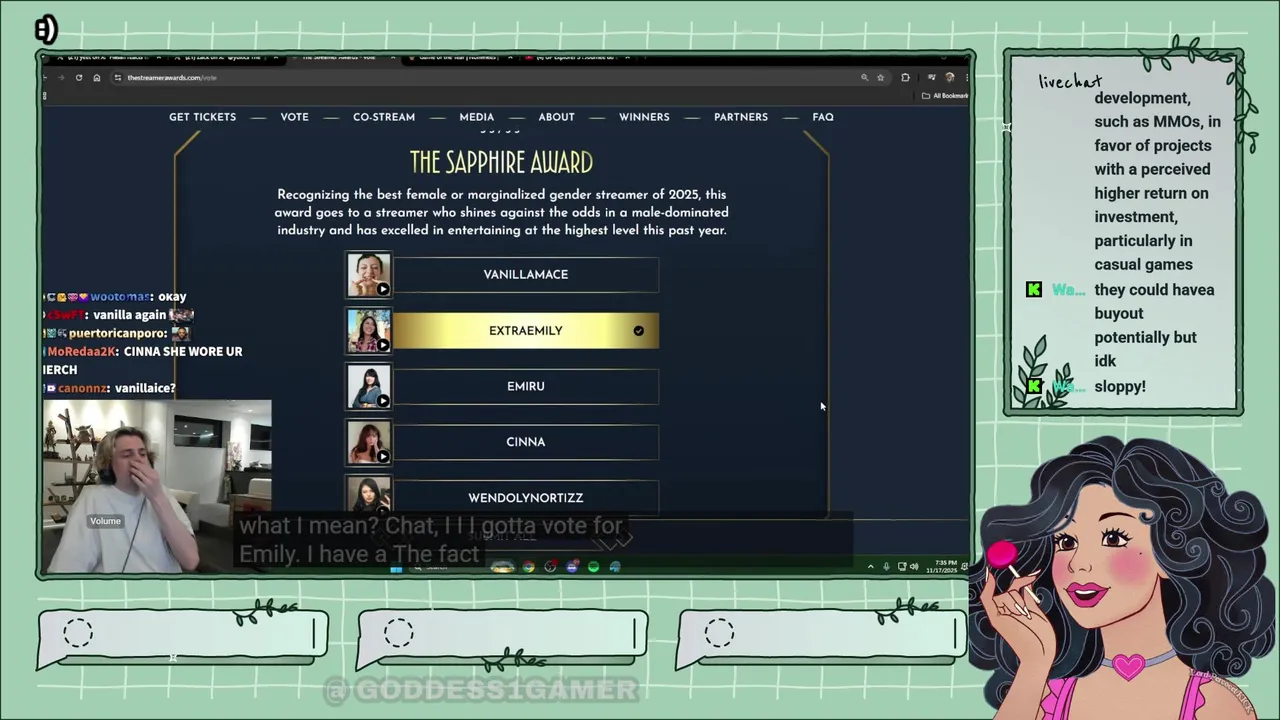The height and width of the screenshot is (720, 1280).
Task: Click the browser forward arrow
Action: [x=61, y=78]
